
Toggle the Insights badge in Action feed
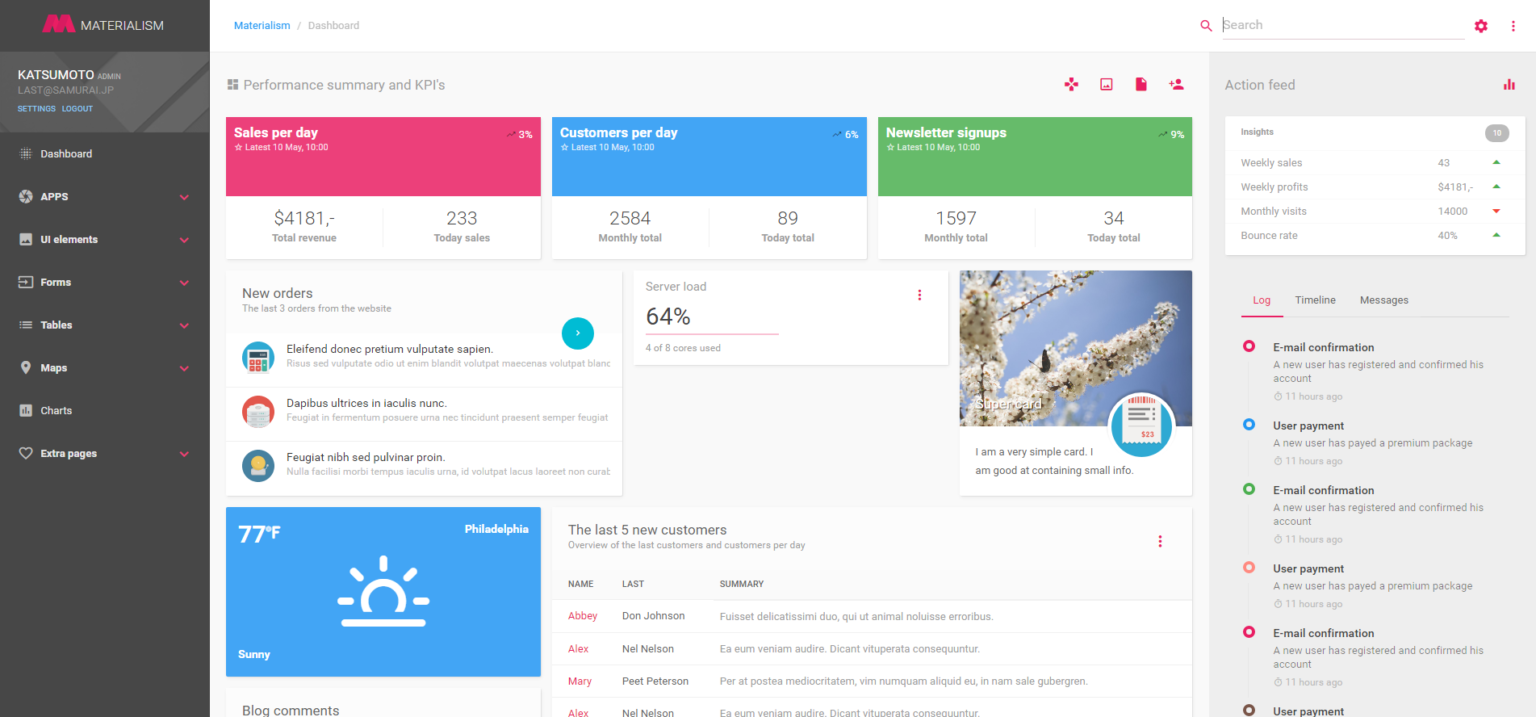coord(1497,132)
